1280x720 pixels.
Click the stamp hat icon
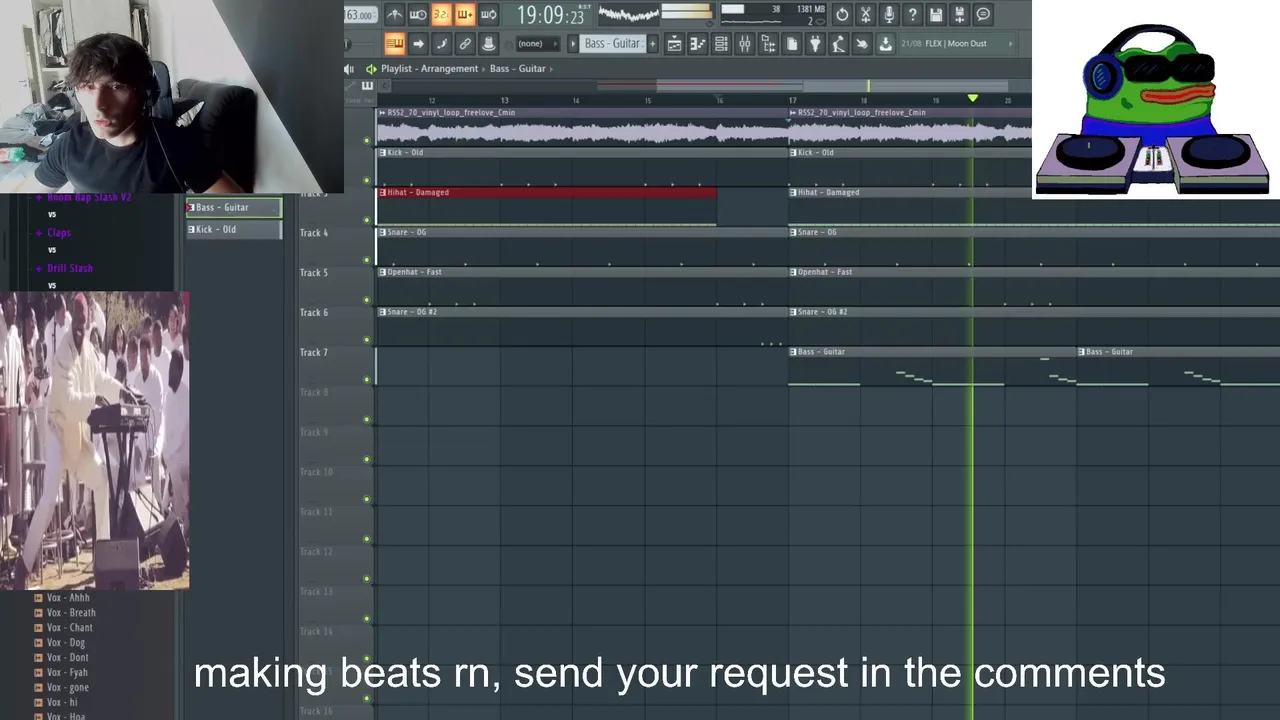[488, 43]
